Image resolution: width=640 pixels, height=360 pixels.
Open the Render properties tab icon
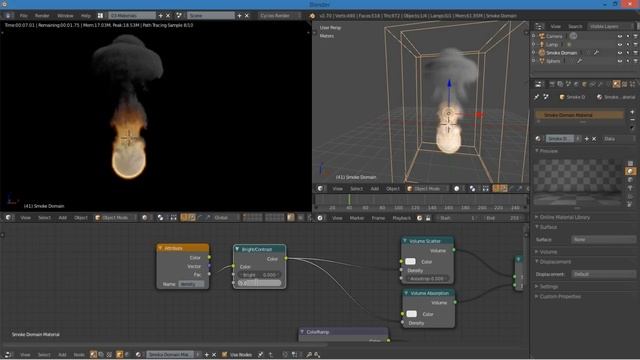pos(552,84)
